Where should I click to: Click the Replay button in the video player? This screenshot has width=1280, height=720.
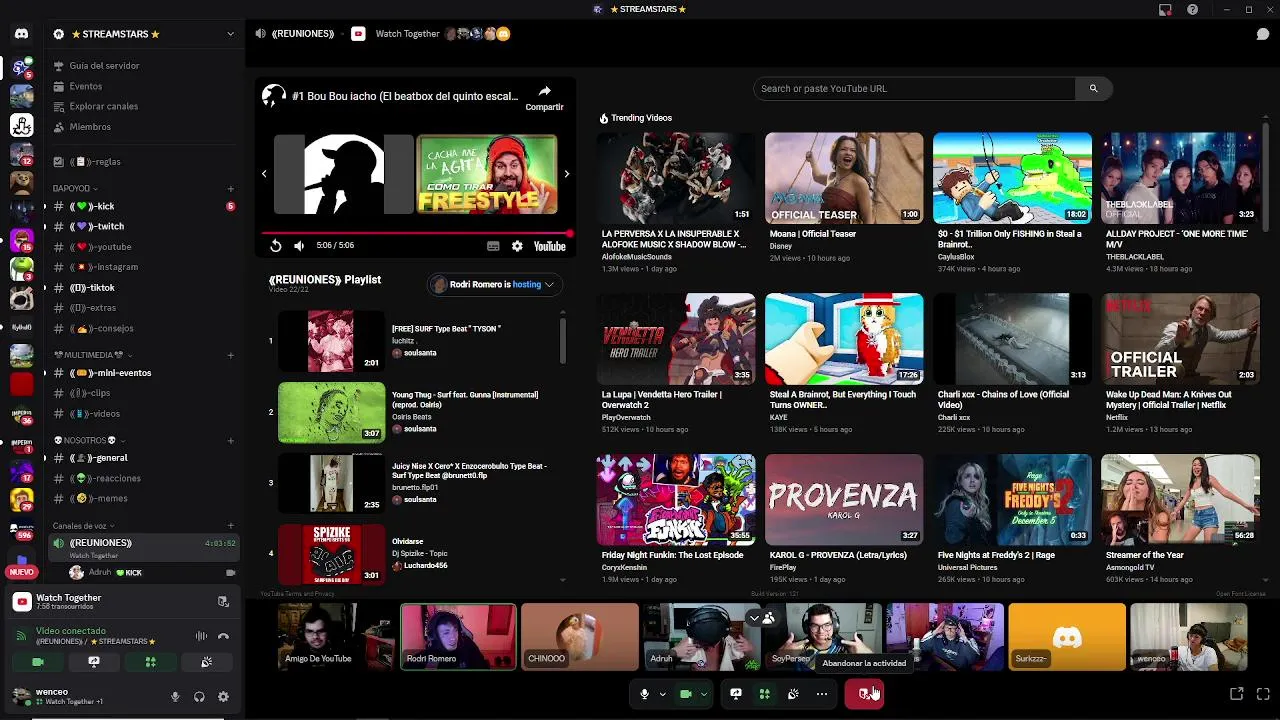(x=276, y=245)
